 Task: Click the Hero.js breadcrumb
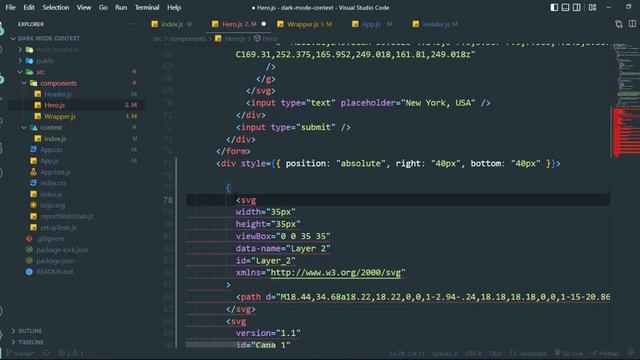coord(235,38)
